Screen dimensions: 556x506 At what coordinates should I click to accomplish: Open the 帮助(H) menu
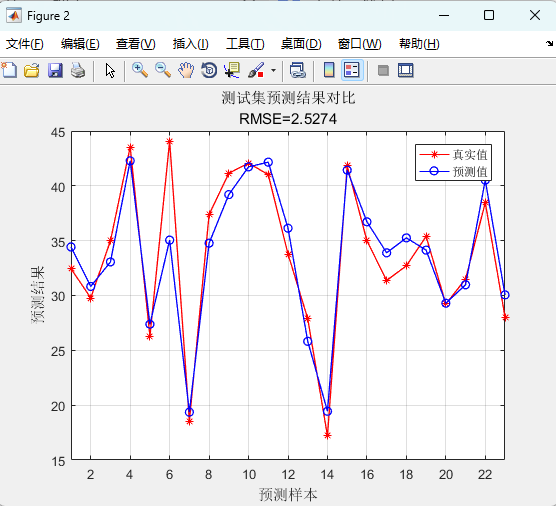pos(419,44)
